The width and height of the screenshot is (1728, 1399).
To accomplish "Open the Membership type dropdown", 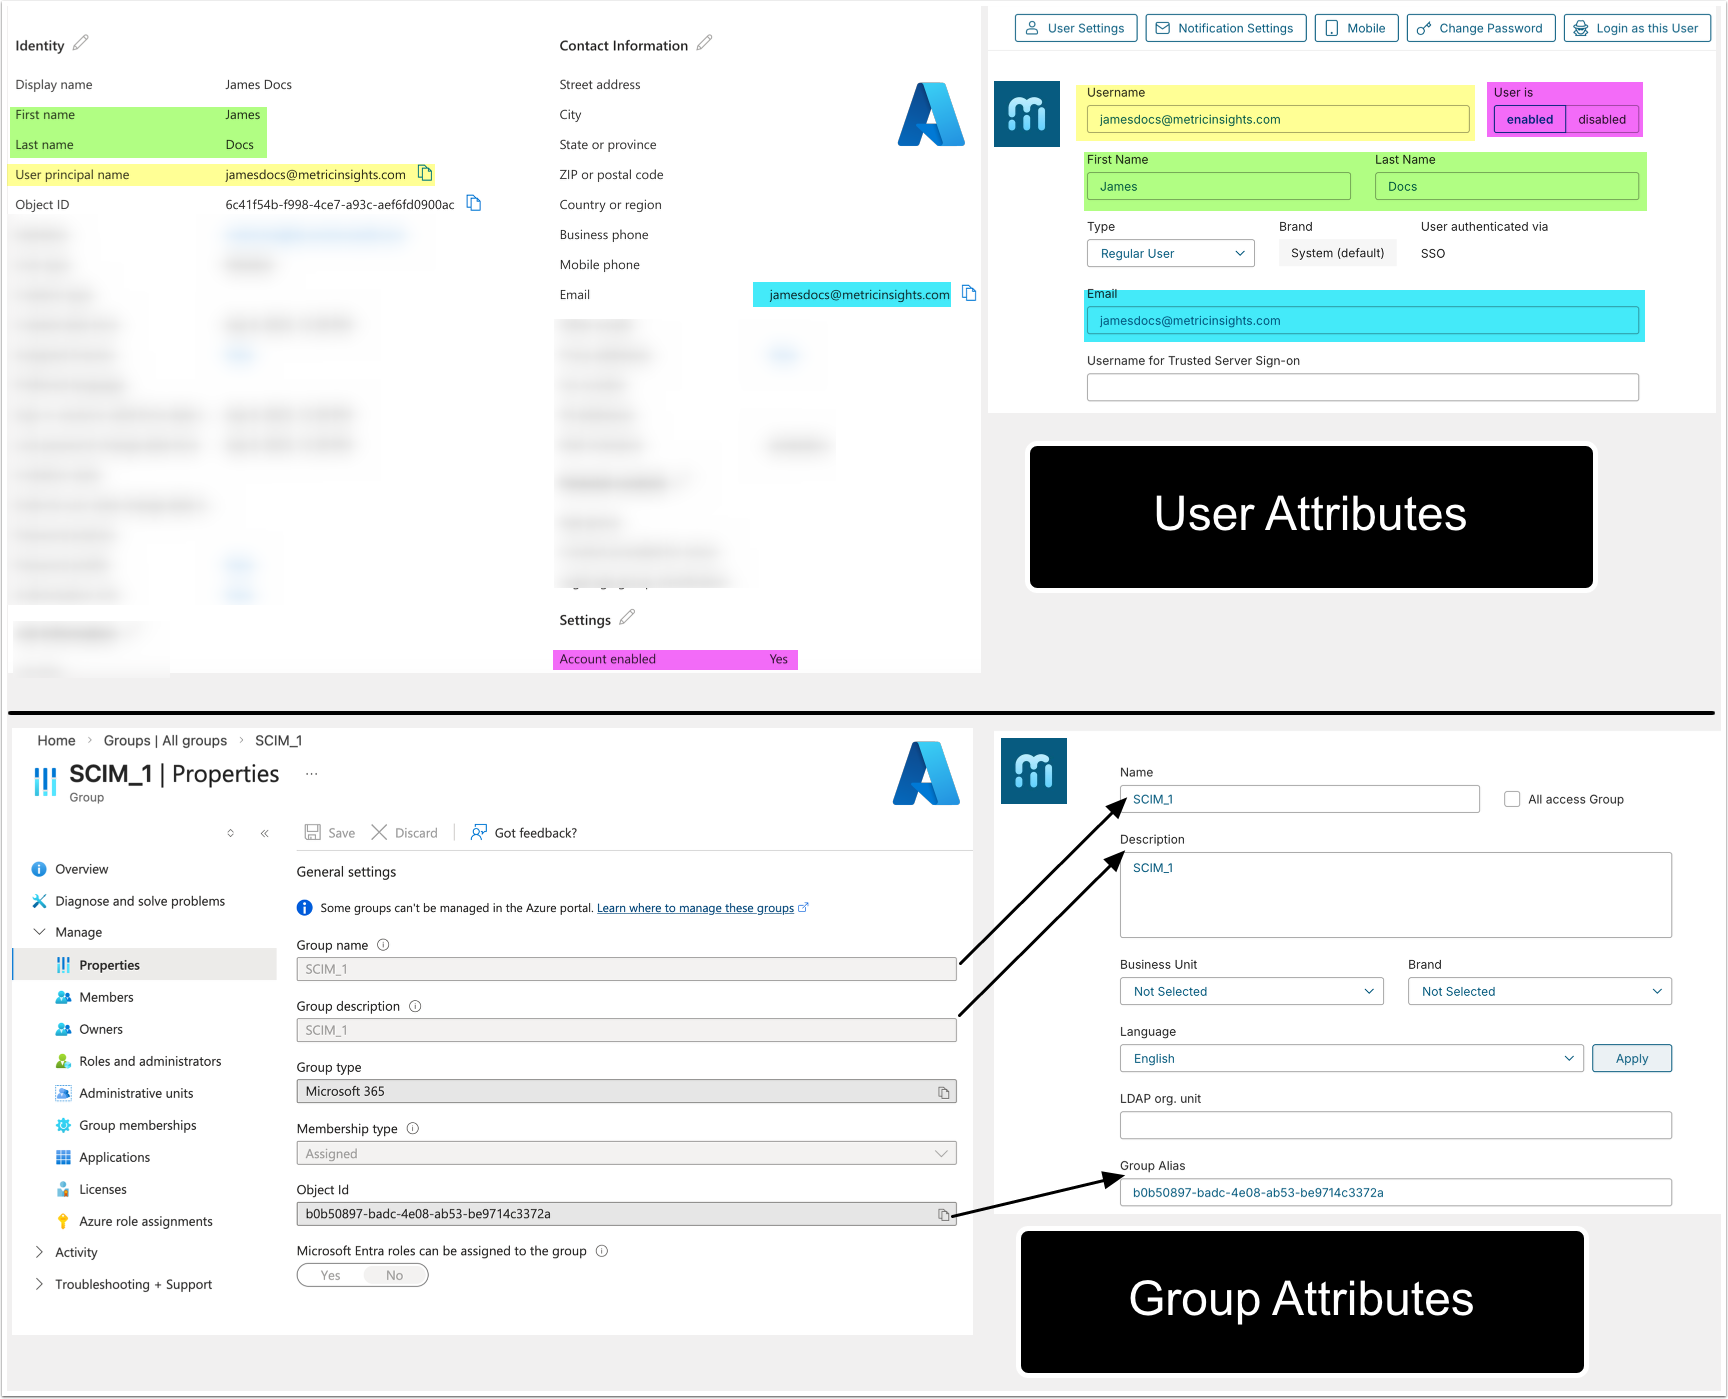I will click(x=627, y=1153).
